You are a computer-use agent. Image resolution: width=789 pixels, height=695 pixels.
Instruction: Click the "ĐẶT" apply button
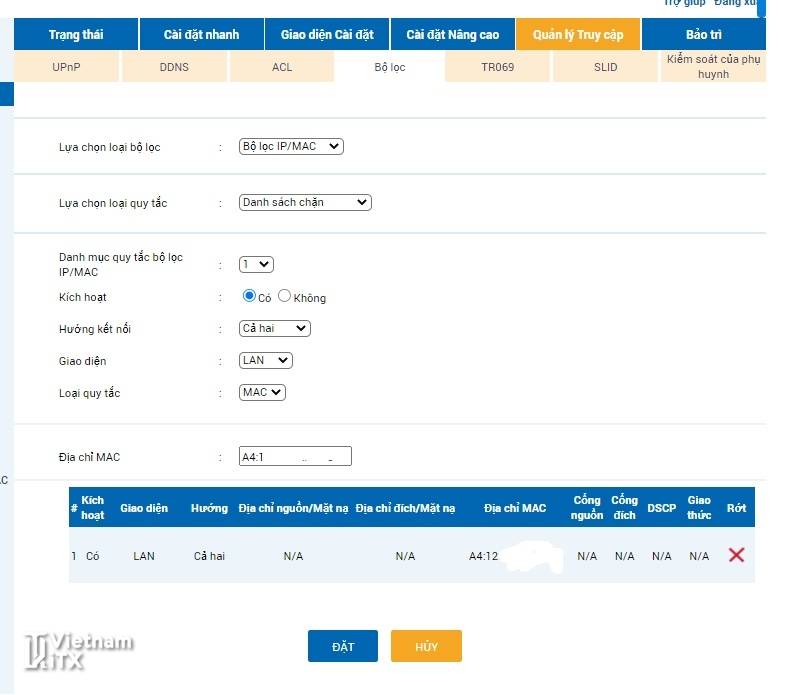[343, 647]
